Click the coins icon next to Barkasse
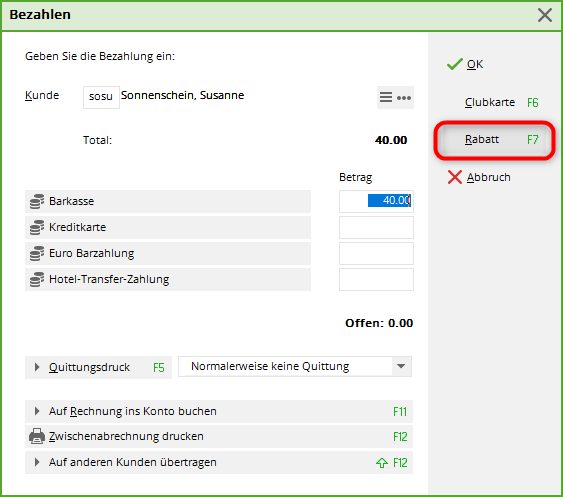This screenshot has width=563, height=497. click(37, 201)
